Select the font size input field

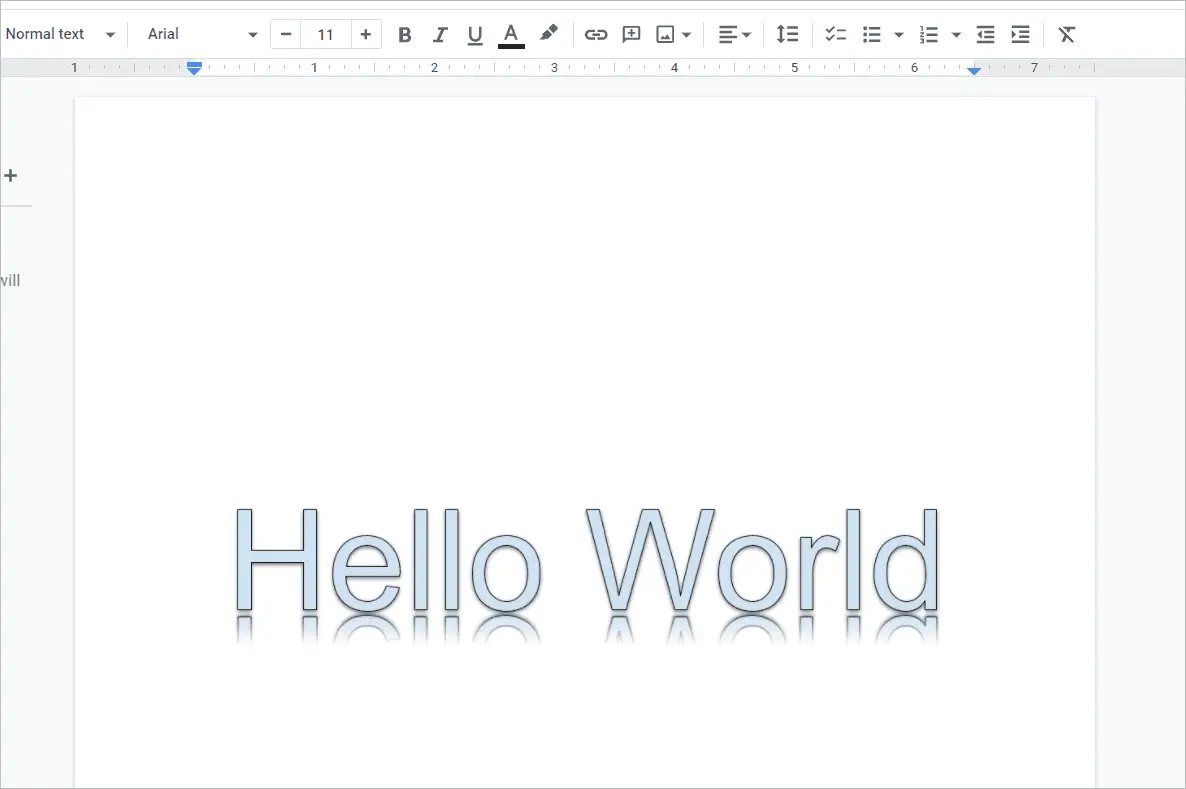[326, 33]
